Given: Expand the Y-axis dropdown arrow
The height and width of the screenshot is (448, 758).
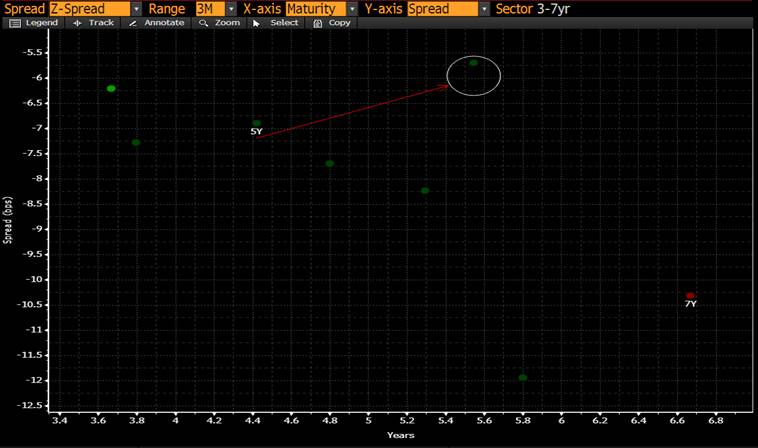Looking at the screenshot, I should point(484,9).
